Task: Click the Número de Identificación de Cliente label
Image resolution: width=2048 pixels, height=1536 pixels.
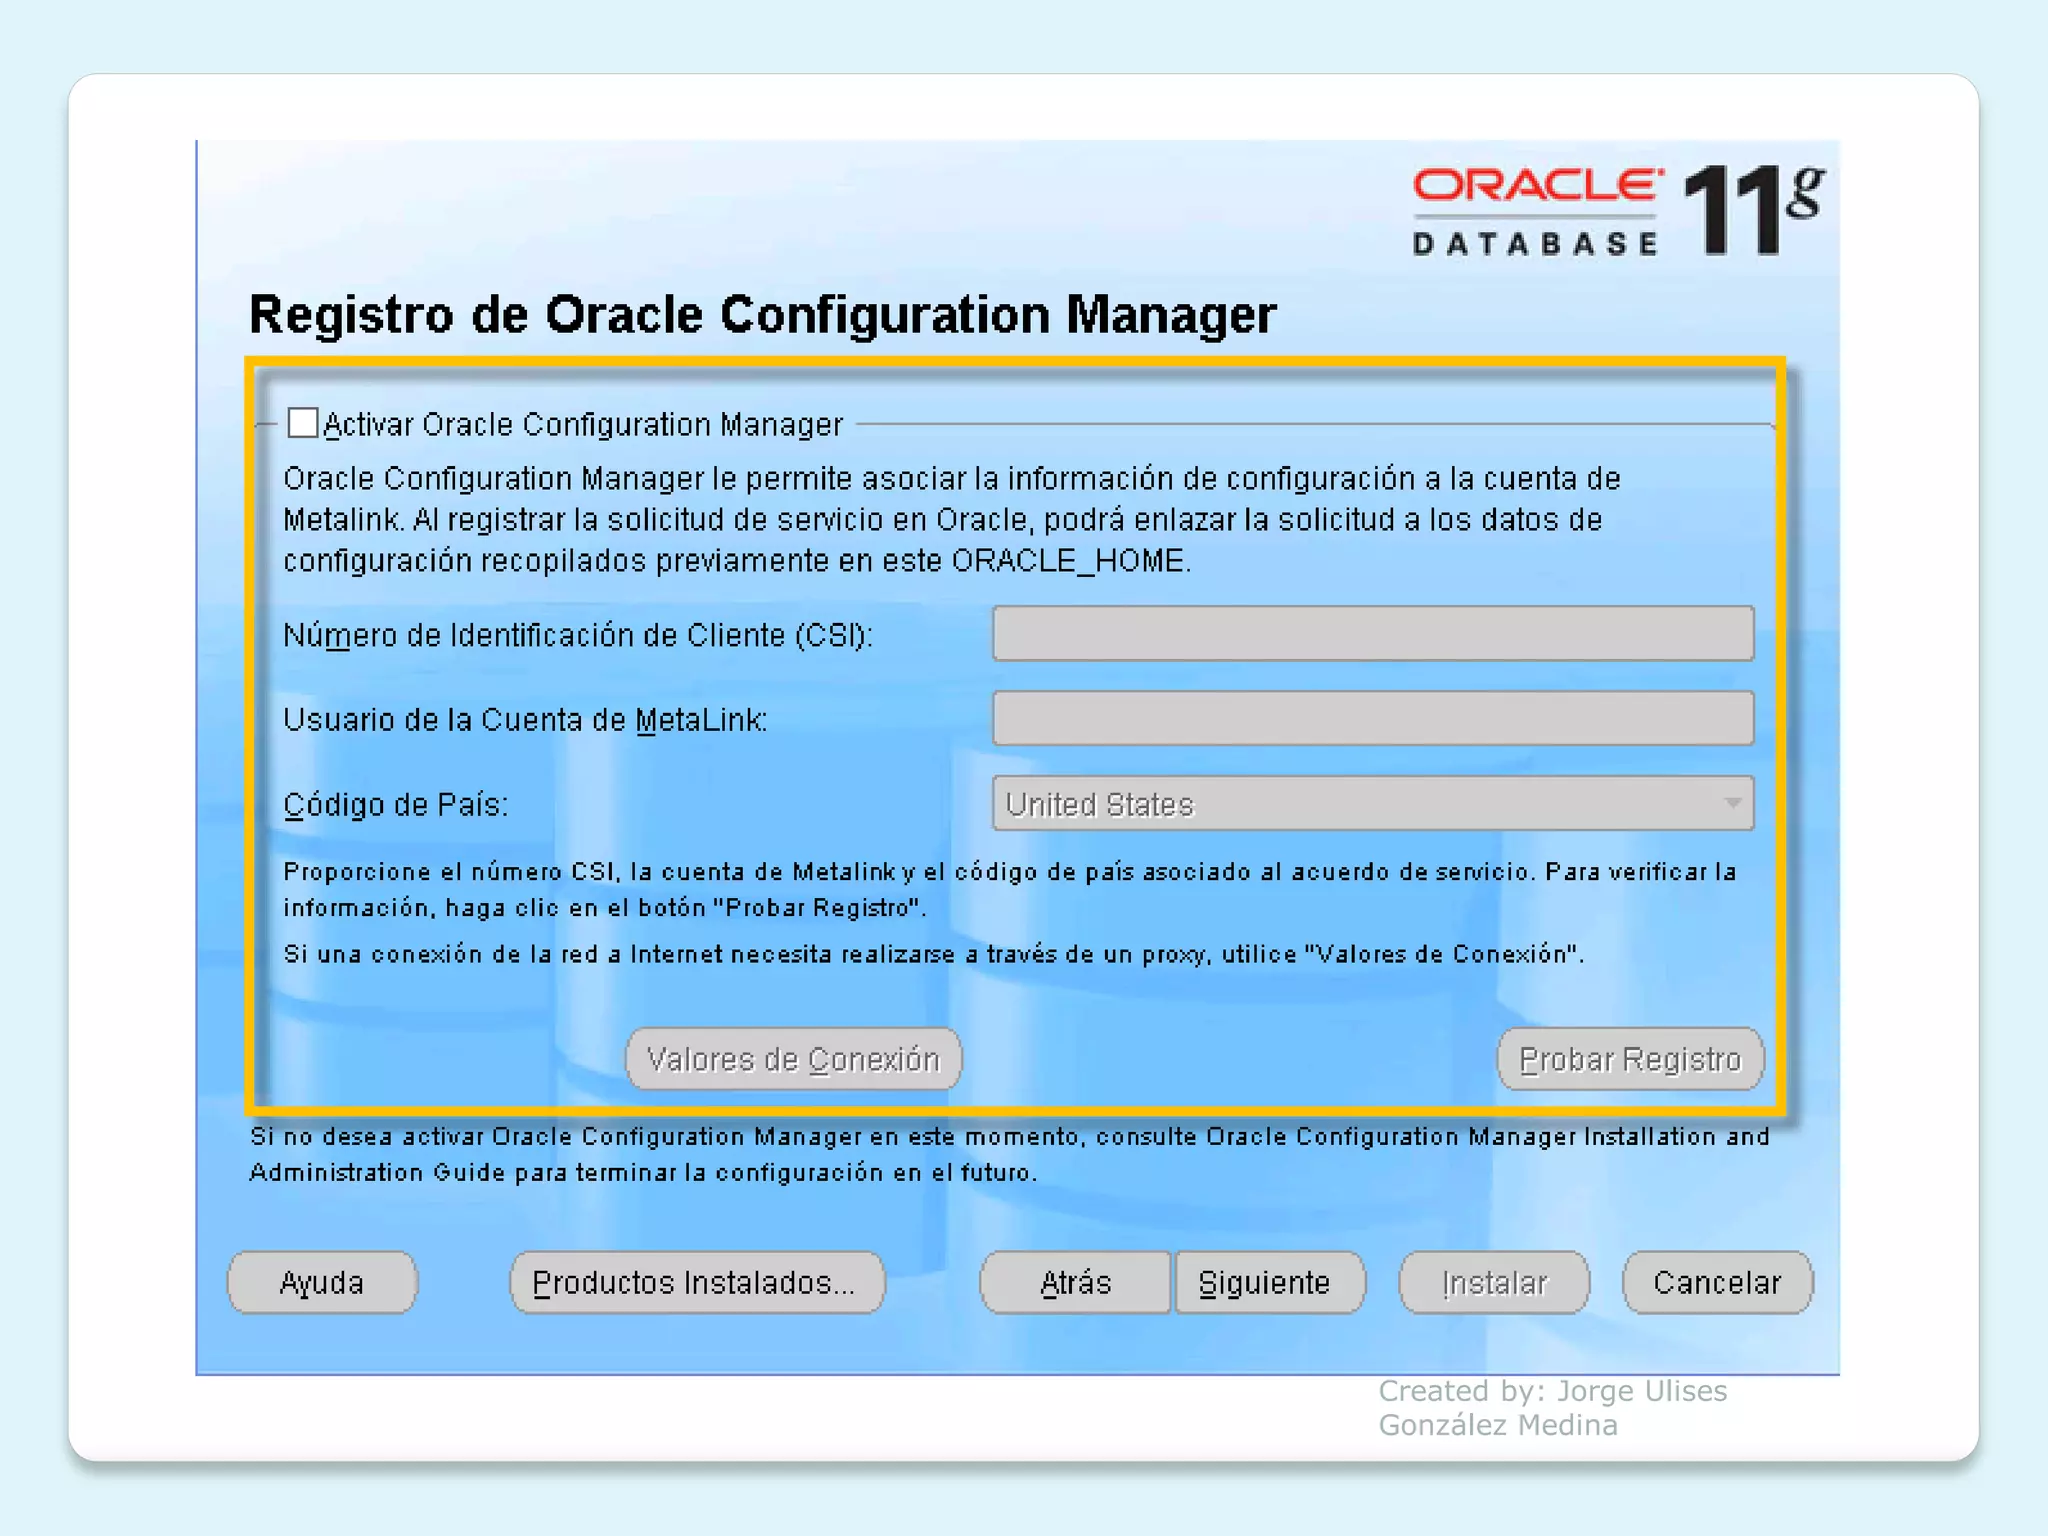Action: [x=578, y=635]
